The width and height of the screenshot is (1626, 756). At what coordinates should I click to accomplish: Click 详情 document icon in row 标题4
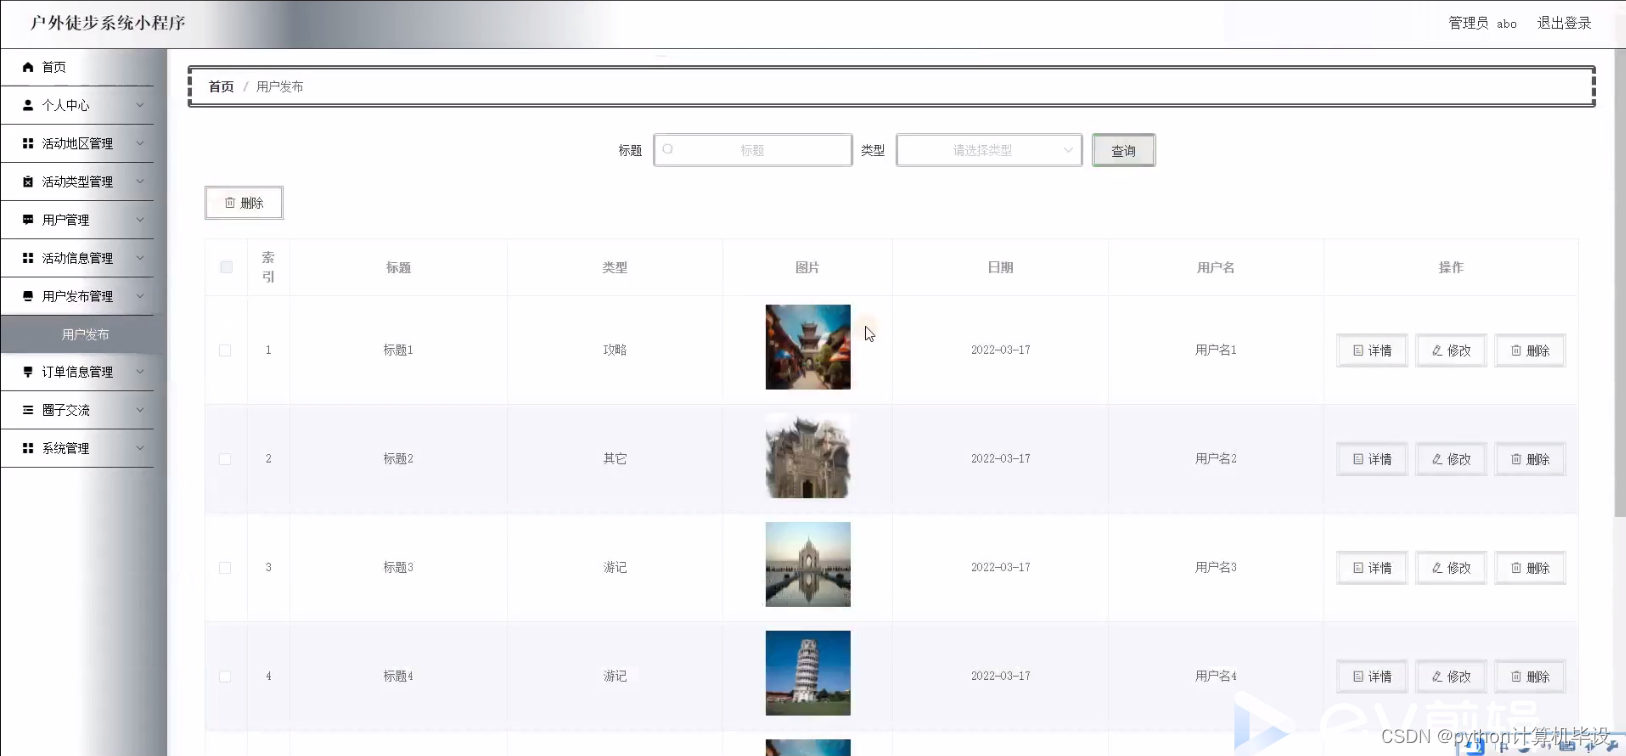(x=1358, y=677)
